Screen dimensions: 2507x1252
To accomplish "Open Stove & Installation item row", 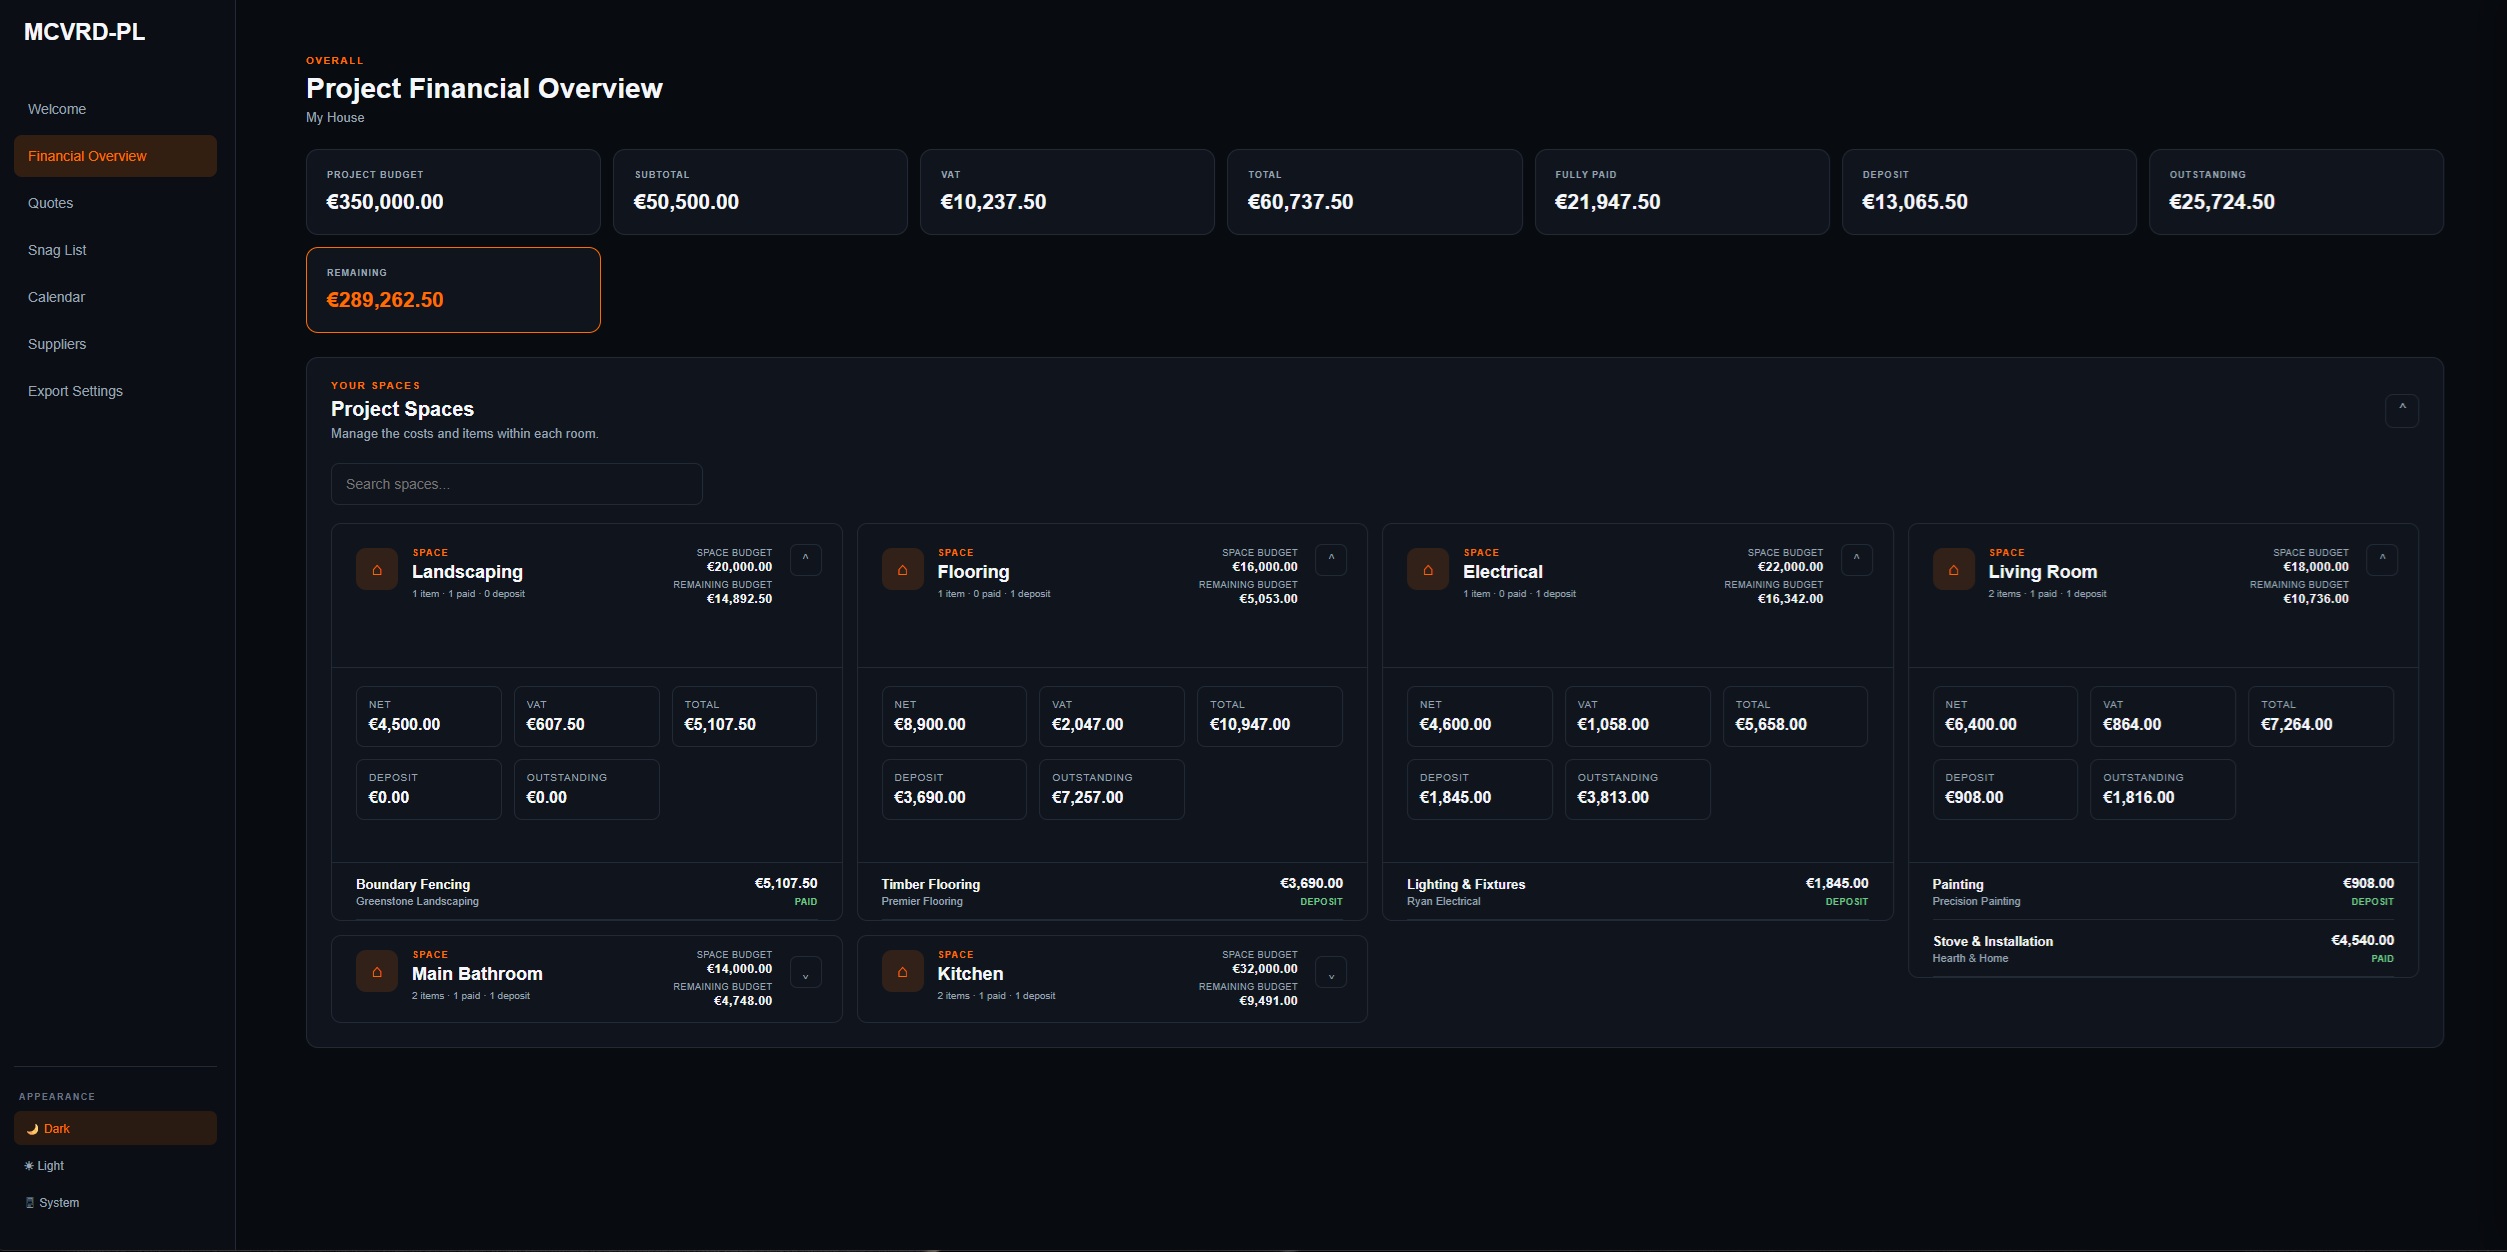I will pos(2163,948).
